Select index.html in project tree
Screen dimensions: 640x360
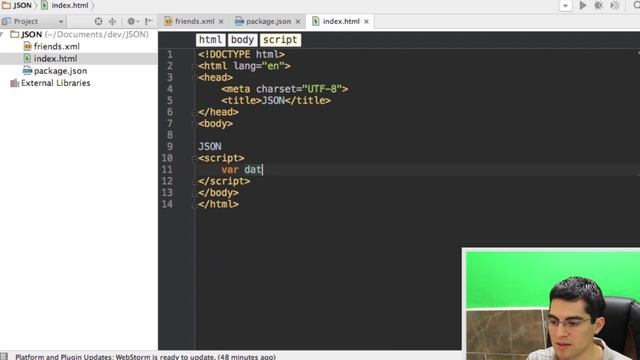(55, 59)
